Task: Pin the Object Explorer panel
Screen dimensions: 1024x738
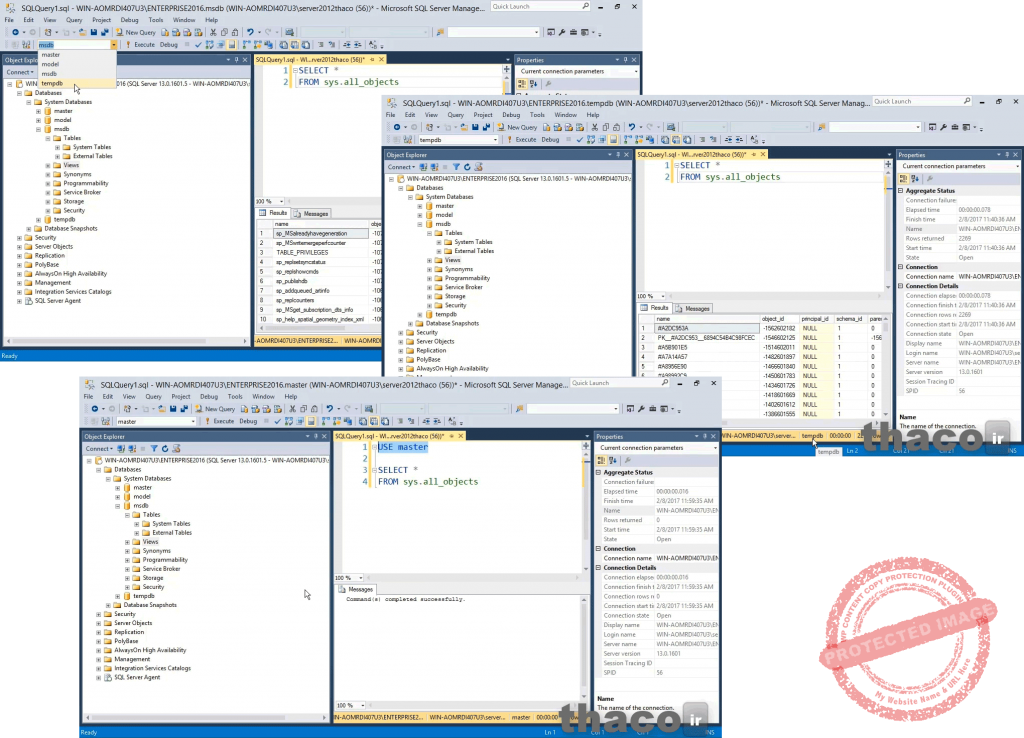Action: [314, 436]
